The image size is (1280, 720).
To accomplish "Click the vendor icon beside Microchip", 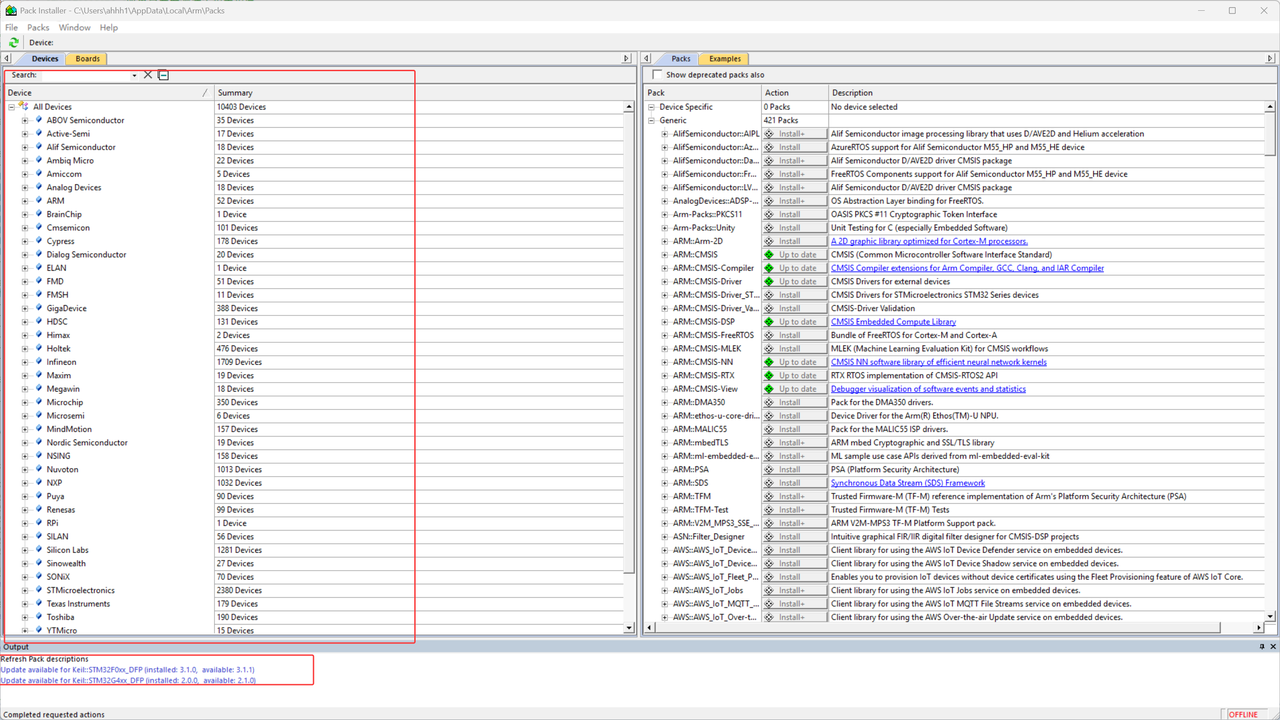I will point(38,402).
